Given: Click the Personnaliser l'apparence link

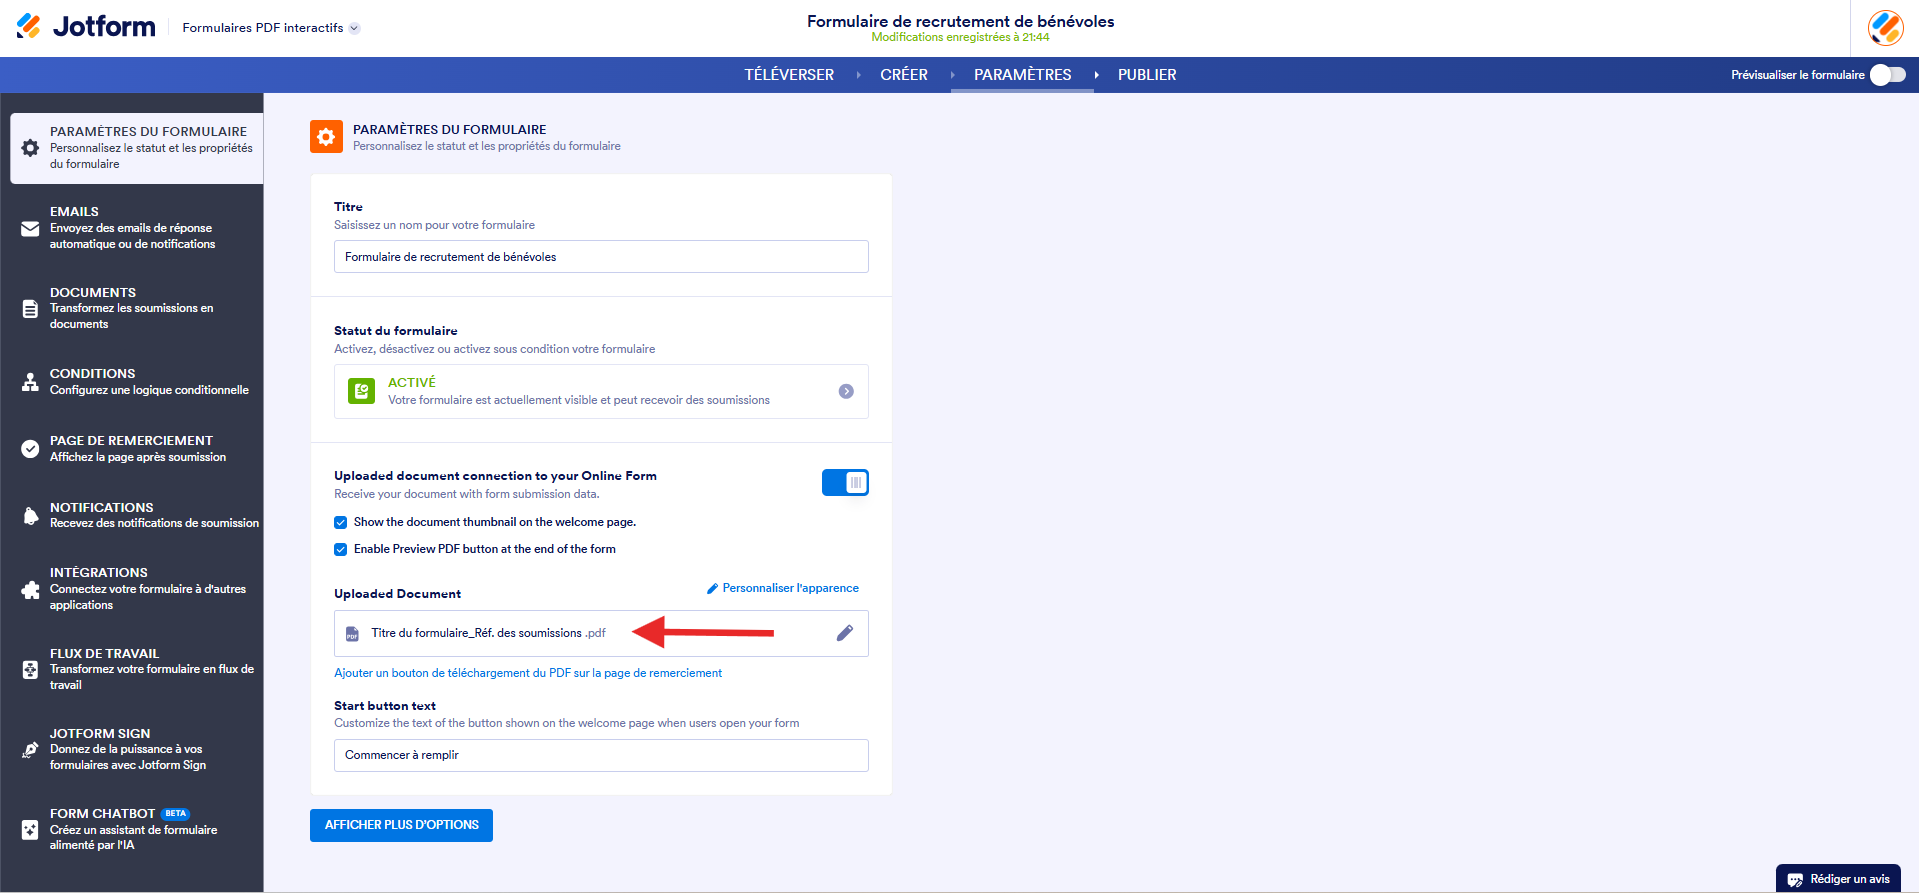Looking at the screenshot, I should (789, 588).
